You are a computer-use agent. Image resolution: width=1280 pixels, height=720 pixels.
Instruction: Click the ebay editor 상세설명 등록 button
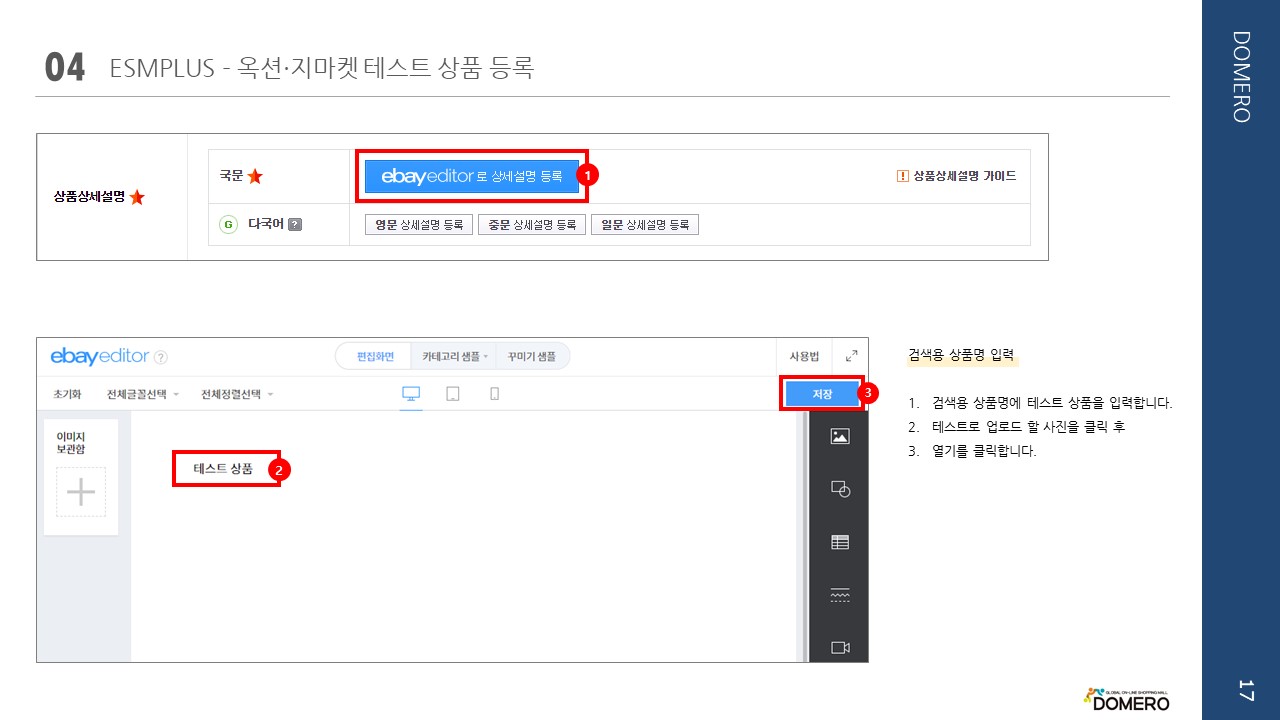[471, 176]
